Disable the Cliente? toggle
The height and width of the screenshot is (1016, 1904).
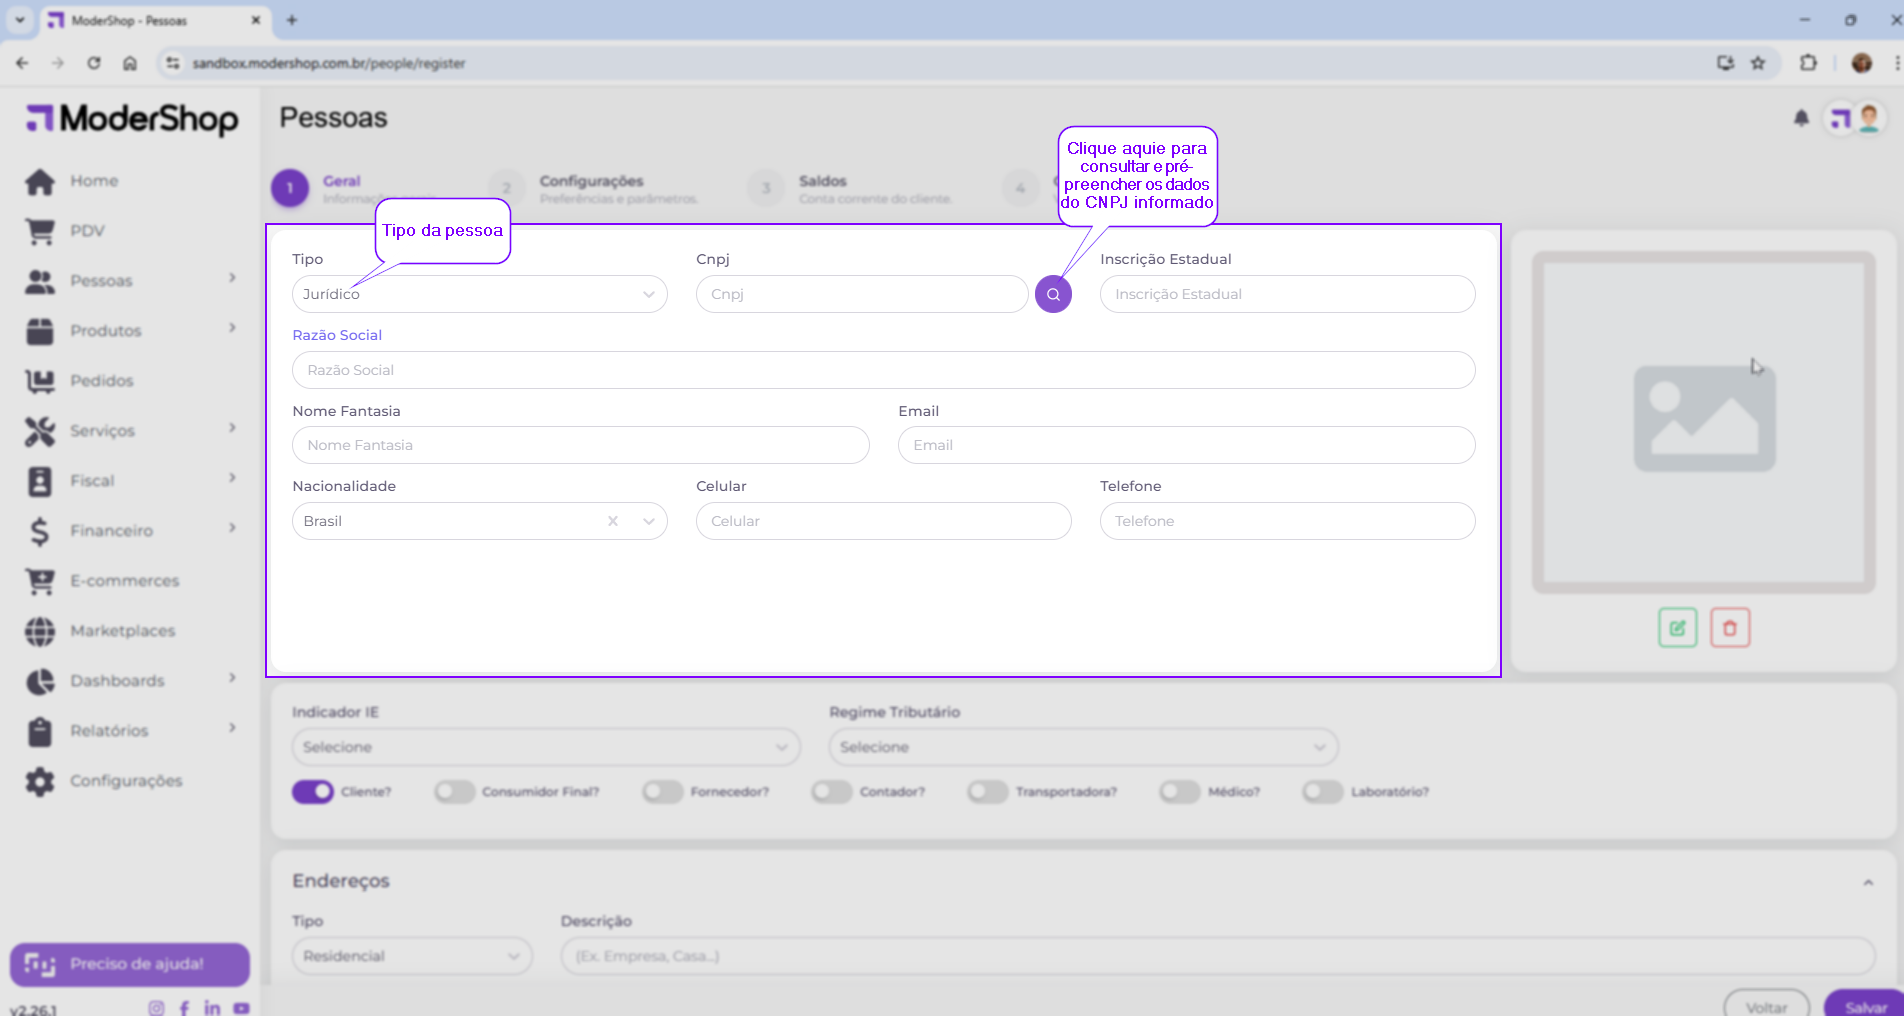click(313, 792)
